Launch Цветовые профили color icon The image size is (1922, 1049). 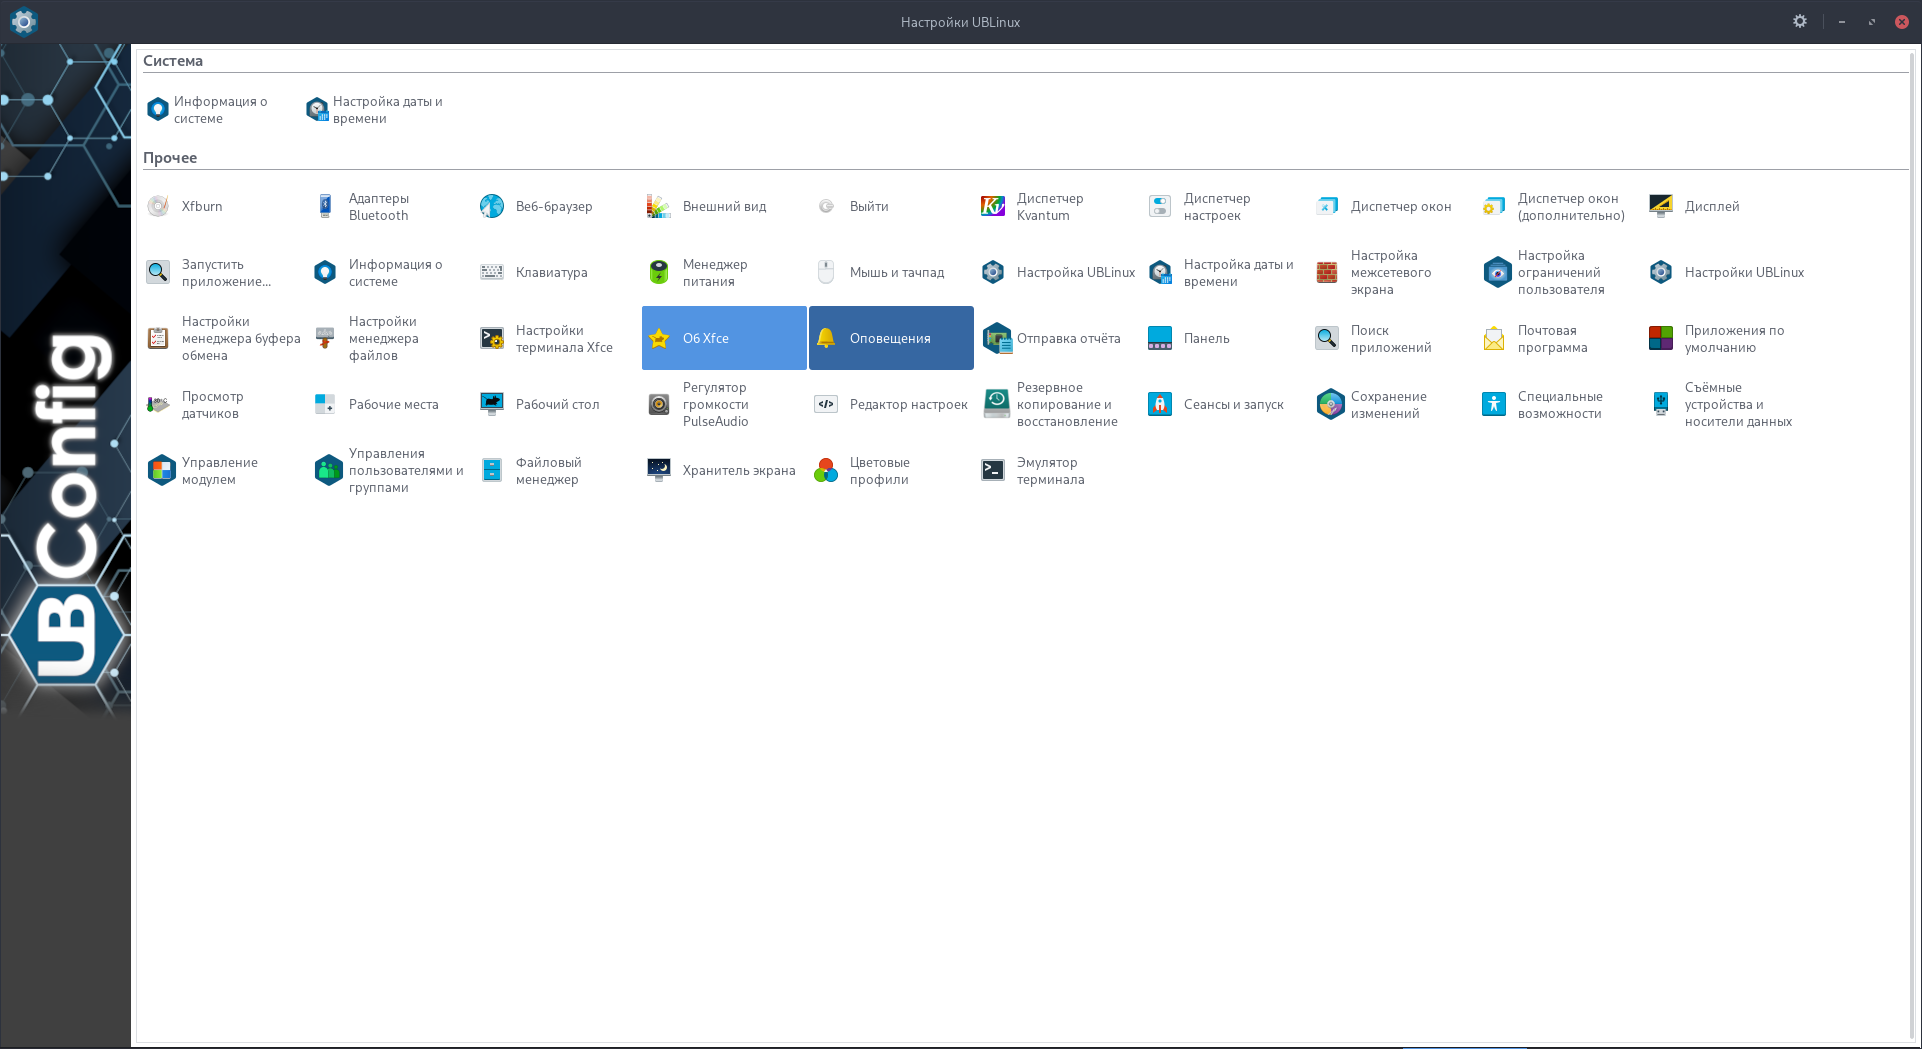(x=826, y=471)
